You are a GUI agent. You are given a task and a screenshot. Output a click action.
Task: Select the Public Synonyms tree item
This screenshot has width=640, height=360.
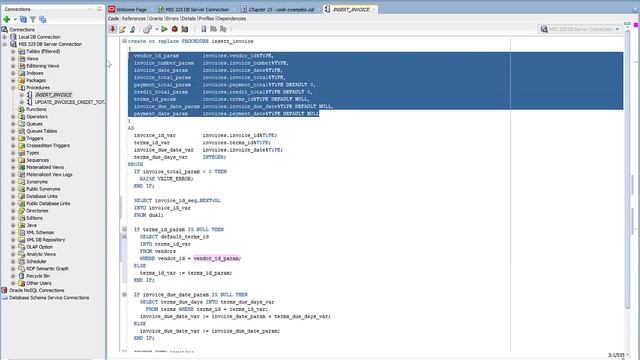(43, 189)
